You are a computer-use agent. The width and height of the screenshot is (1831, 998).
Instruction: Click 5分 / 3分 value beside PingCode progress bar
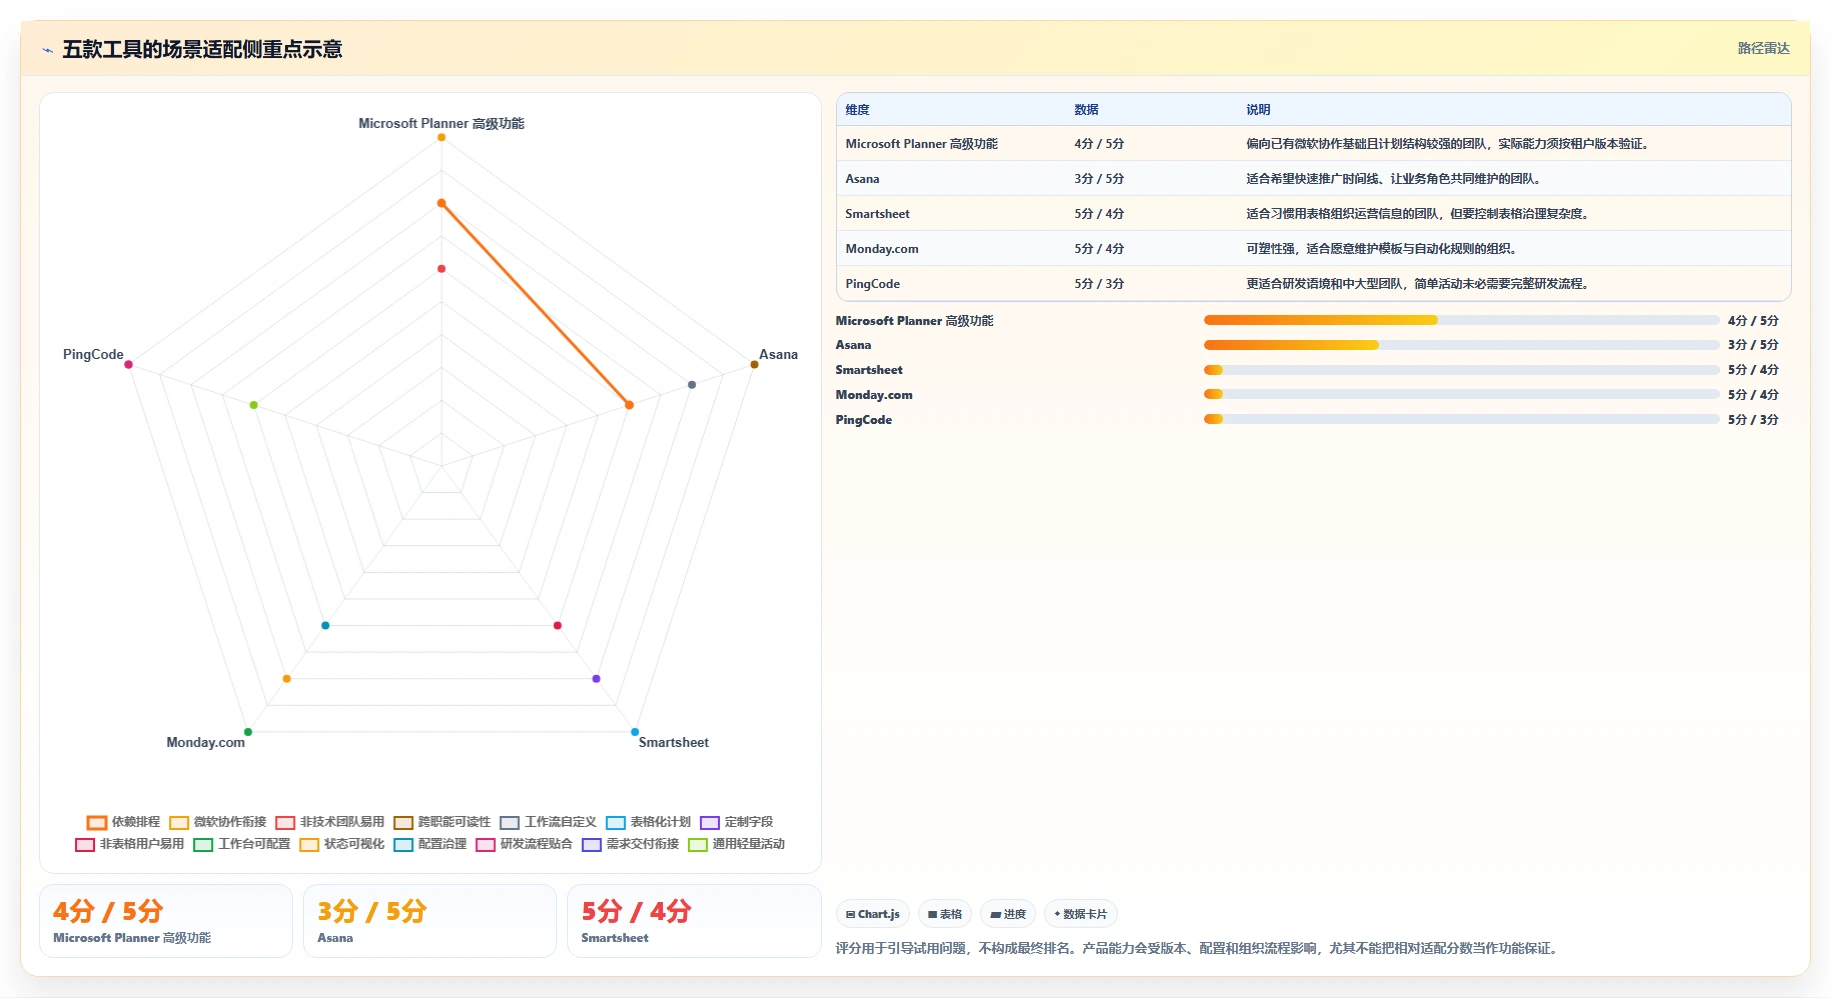coord(1753,420)
